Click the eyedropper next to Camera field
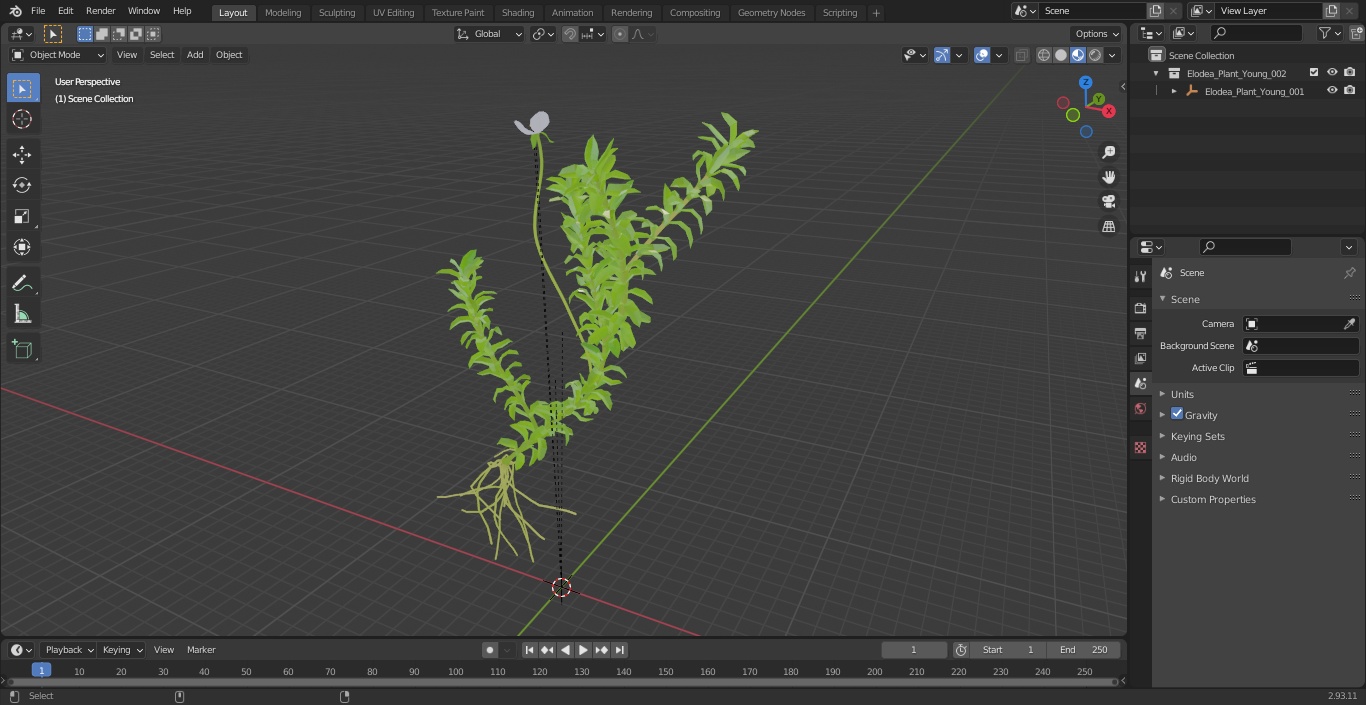 (x=1349, y=324)
